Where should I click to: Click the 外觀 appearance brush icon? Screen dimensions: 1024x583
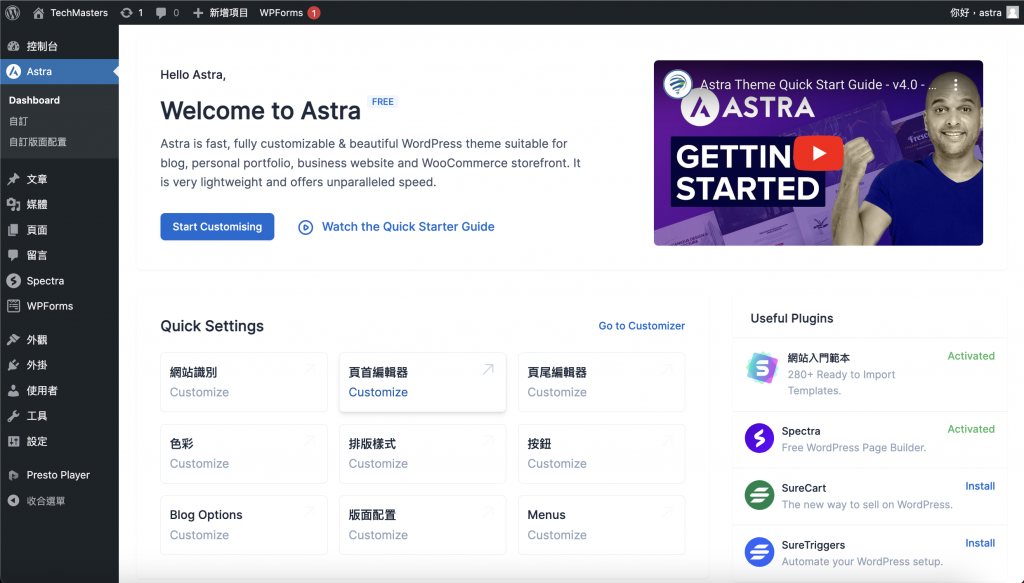[x=13, y=339]
